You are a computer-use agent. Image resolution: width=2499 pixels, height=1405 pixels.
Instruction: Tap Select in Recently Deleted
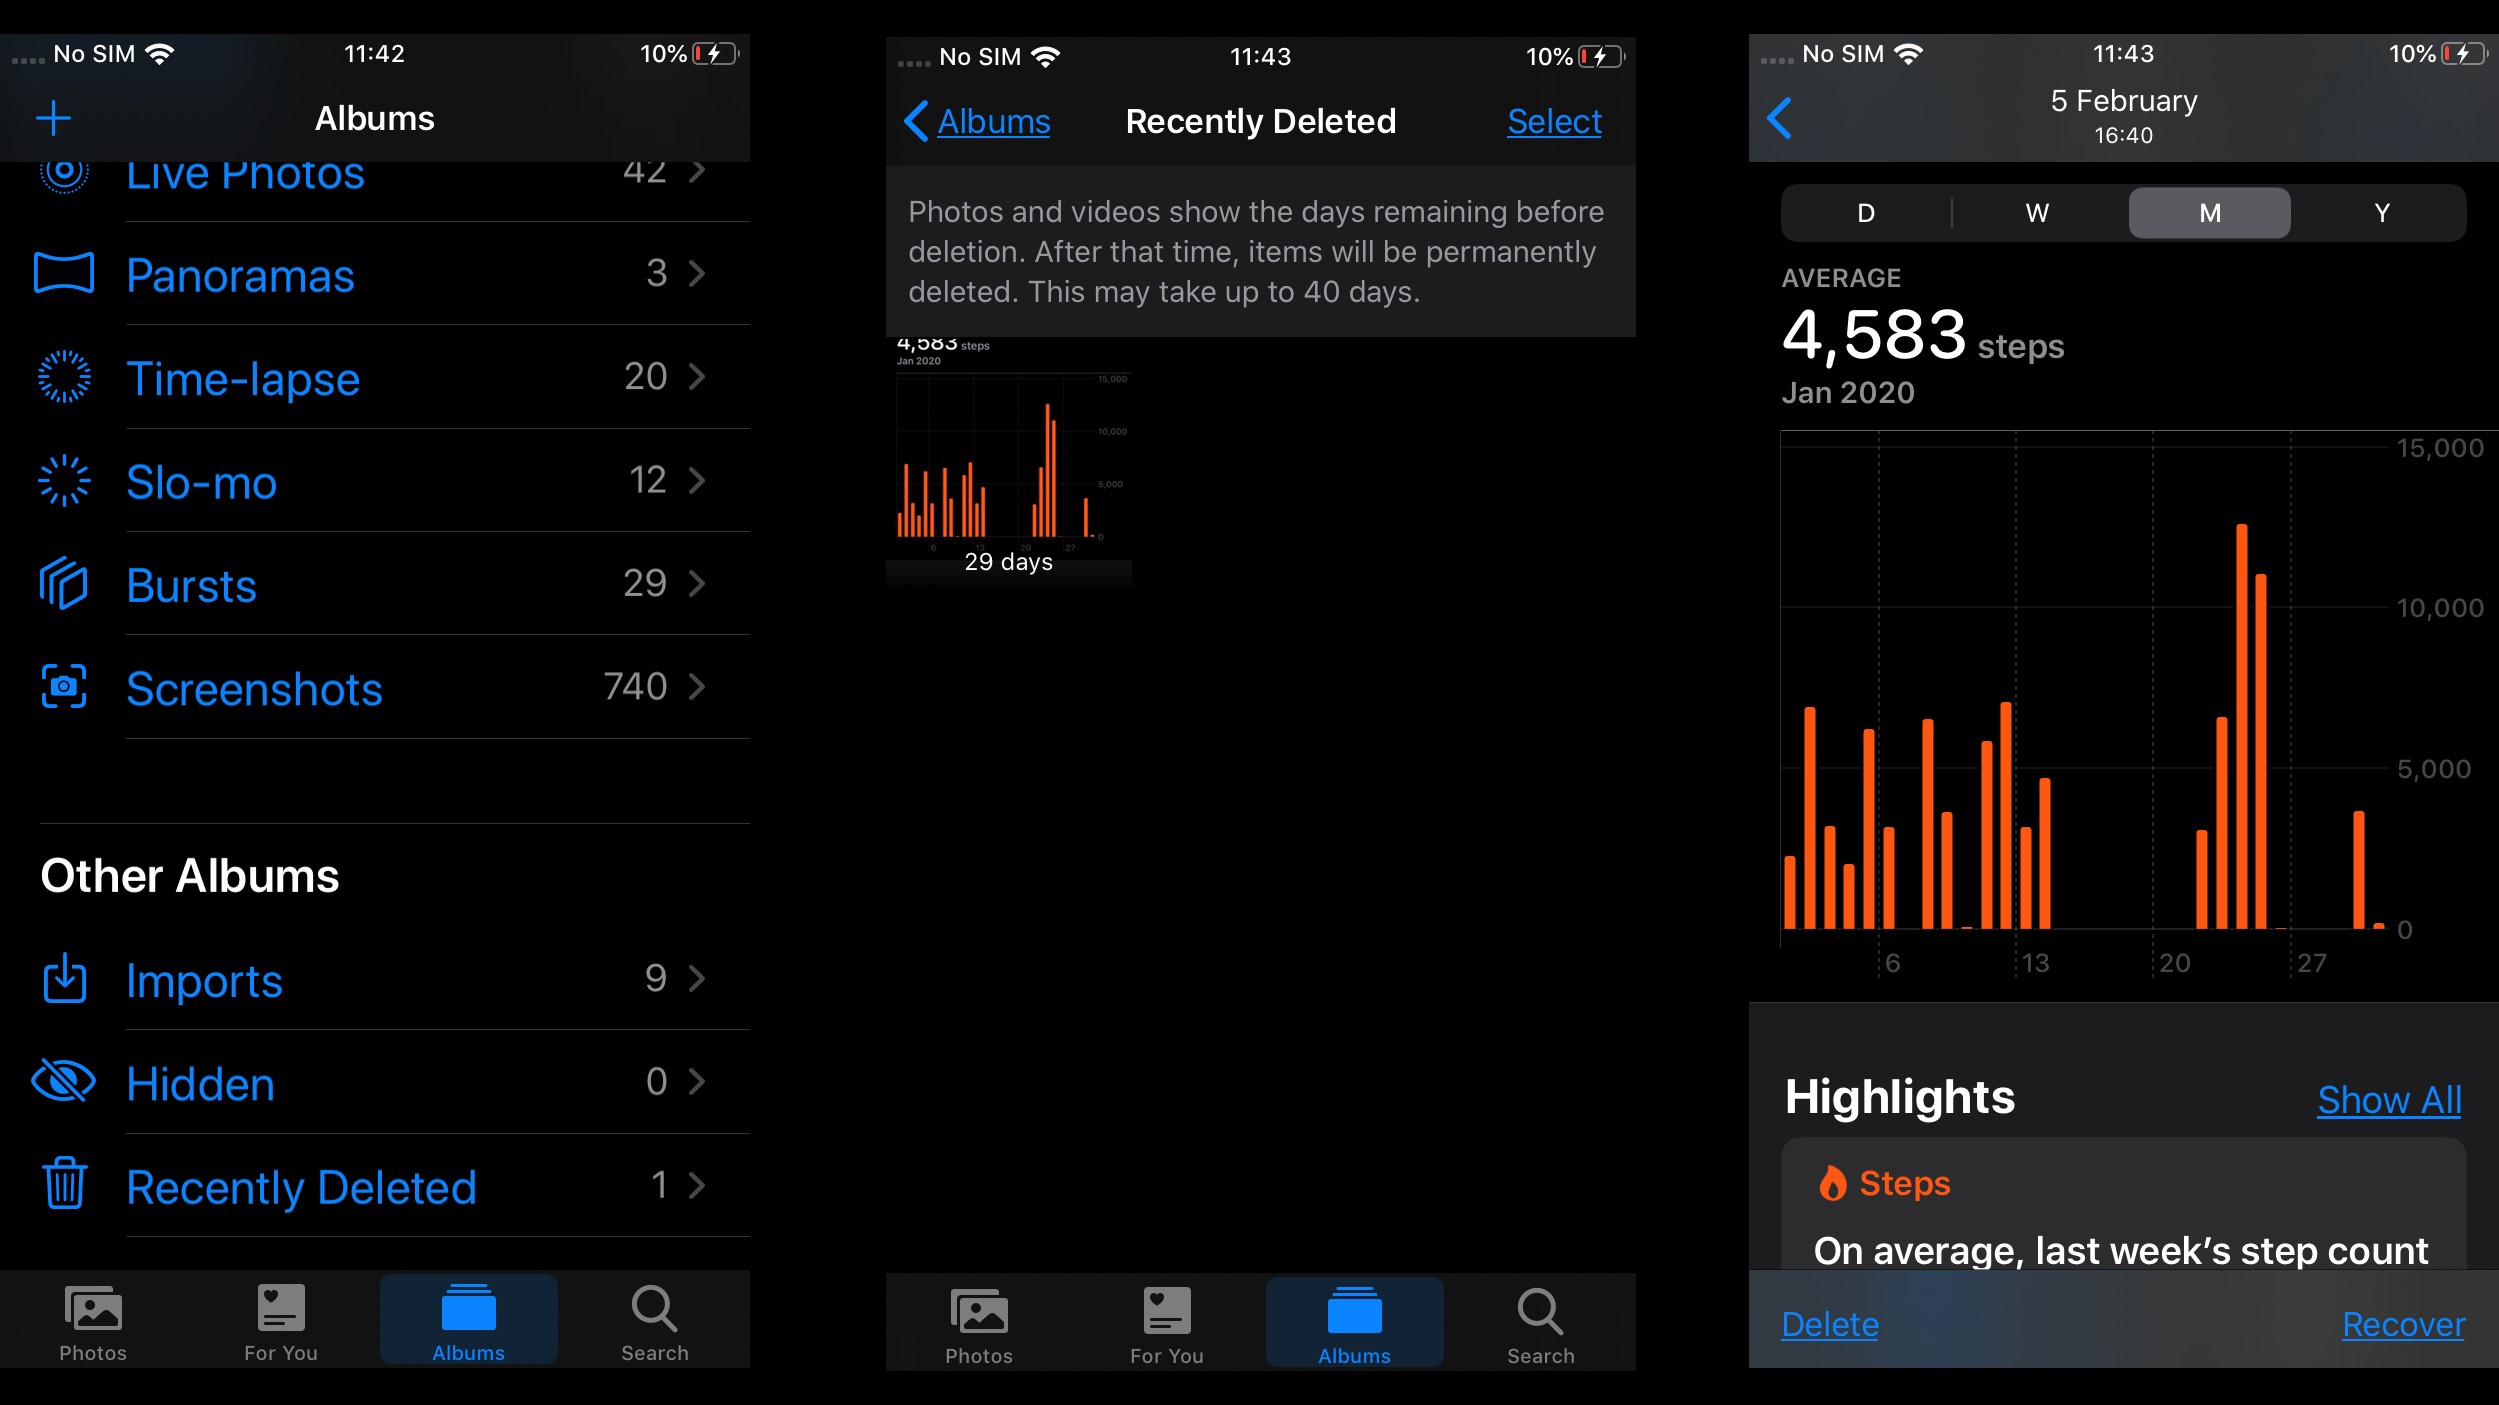click(1553, 120)
